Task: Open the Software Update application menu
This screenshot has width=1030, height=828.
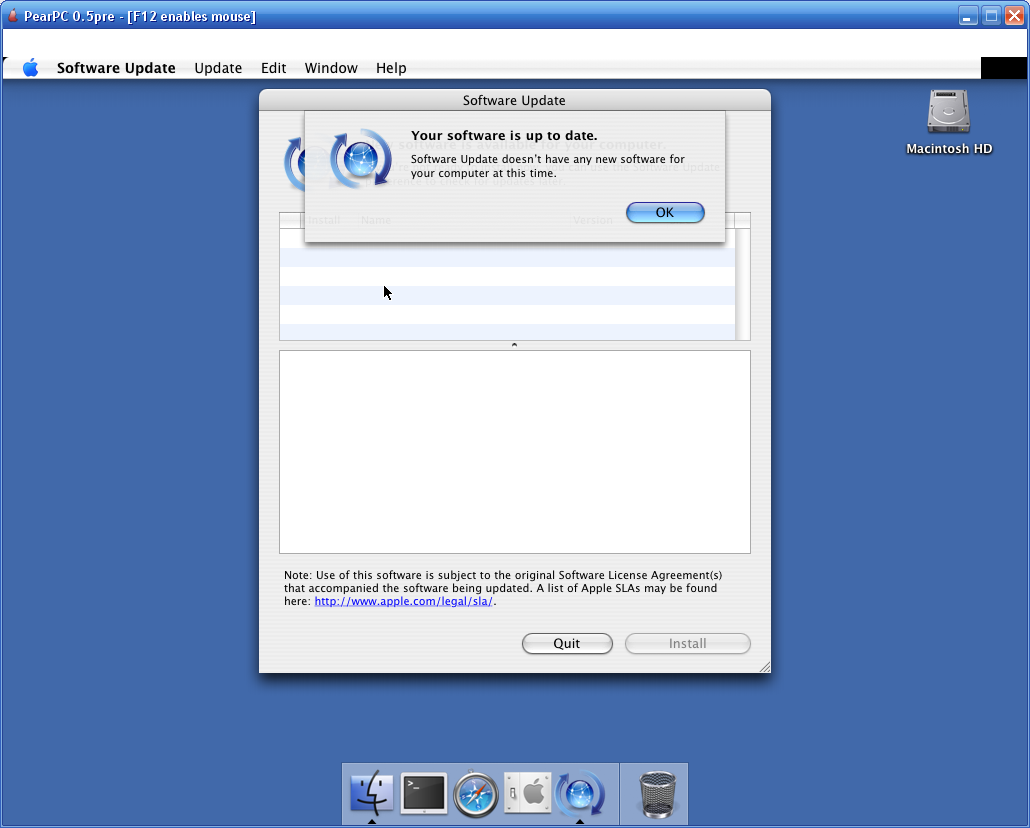Action: point(116,68)
